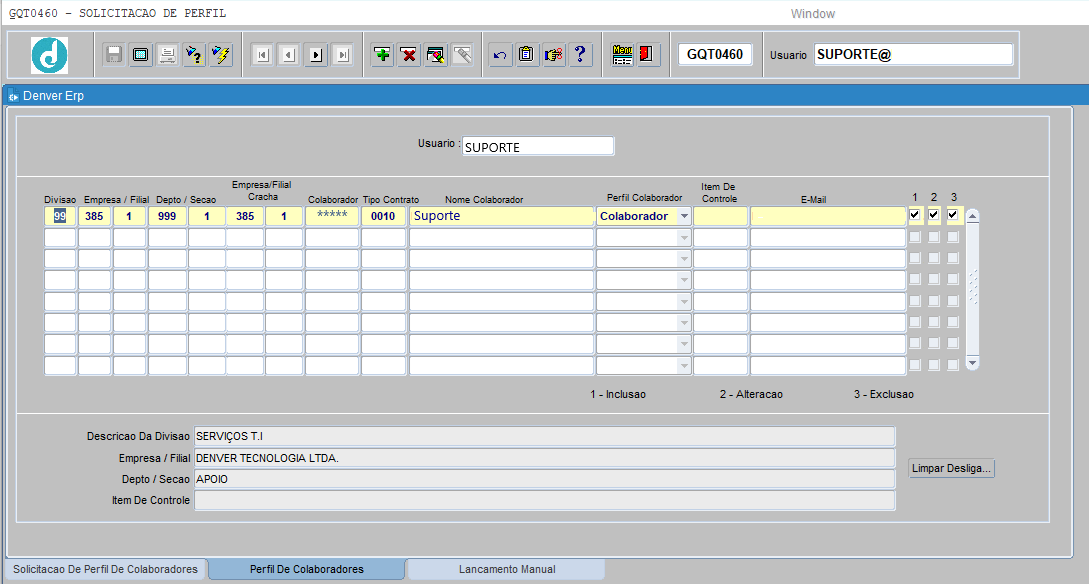The height and width of the screenshot is (584, 1089).
Task: Click Descricao Da Divisao field SERVIÇOS T.I
Action: (544, 436)
